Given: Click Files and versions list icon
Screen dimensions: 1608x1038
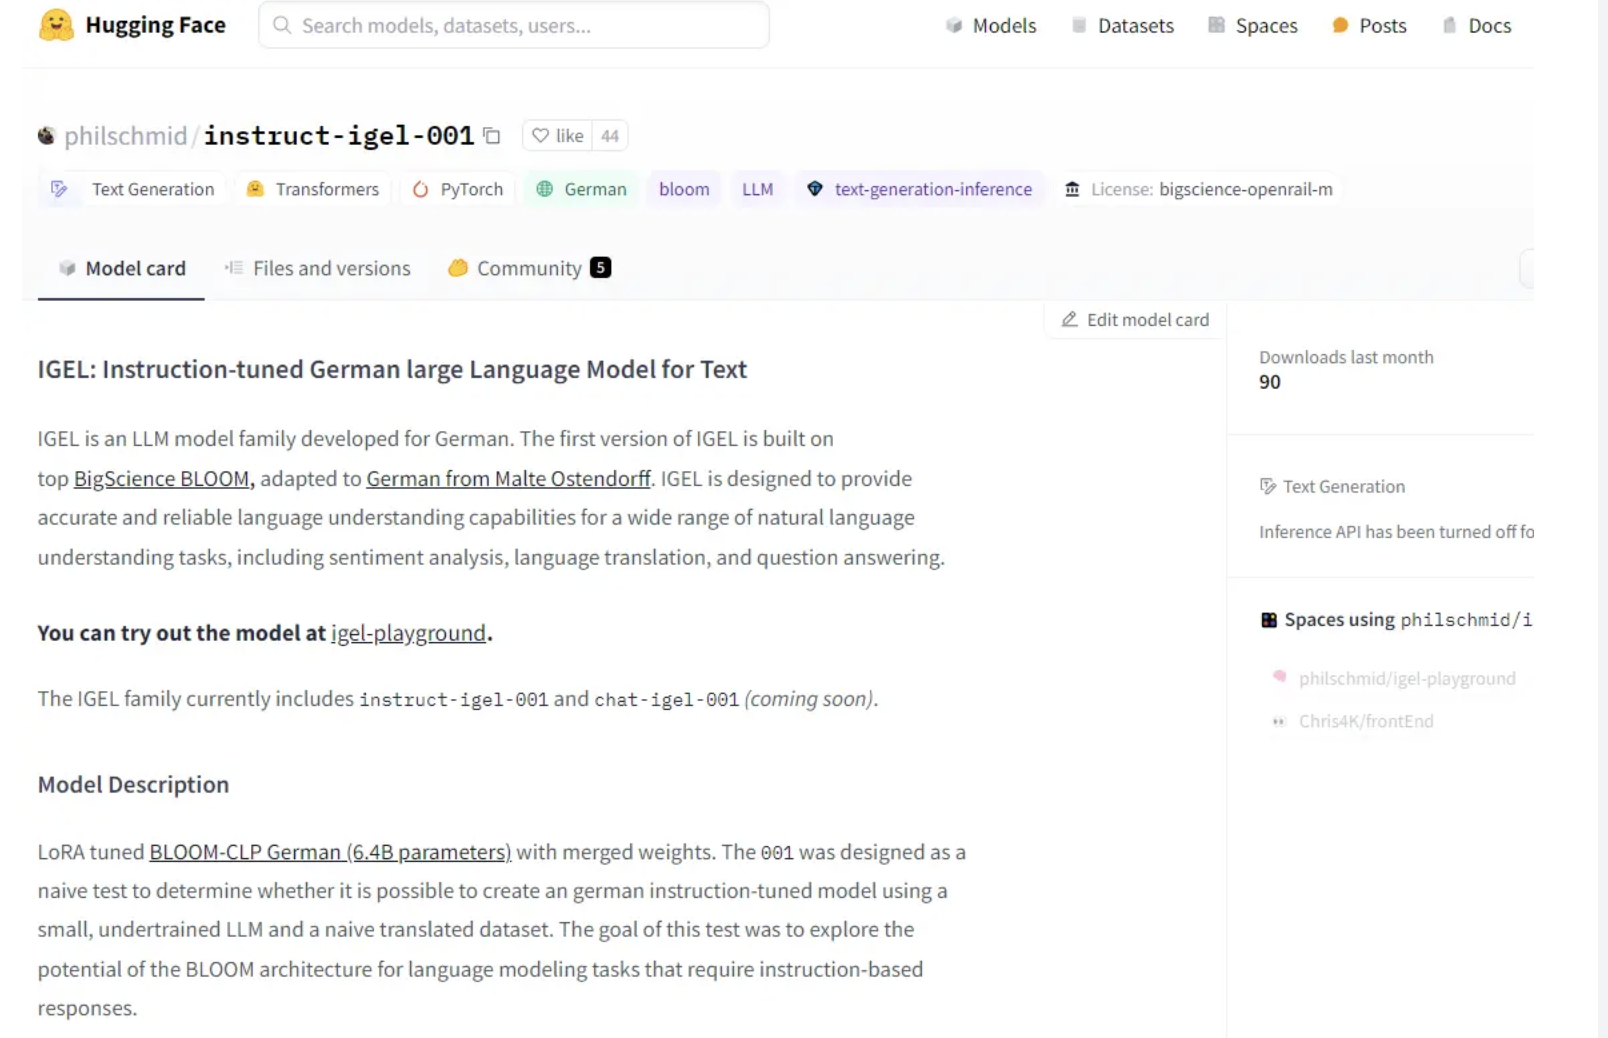Looking at the screenshot, I should (x=234, y=268).
